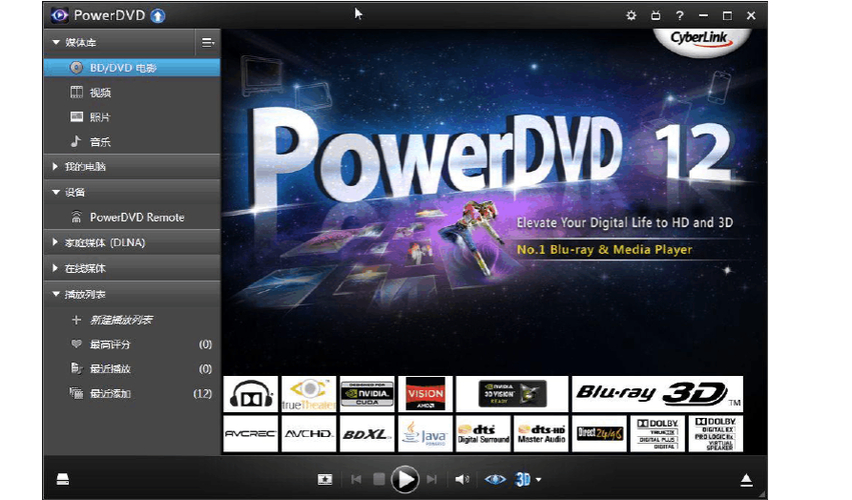The width and height of the screenshot is (852, 500).
Task: Toggle TrueTheater eye enhancement
Action: coord(495,479)
